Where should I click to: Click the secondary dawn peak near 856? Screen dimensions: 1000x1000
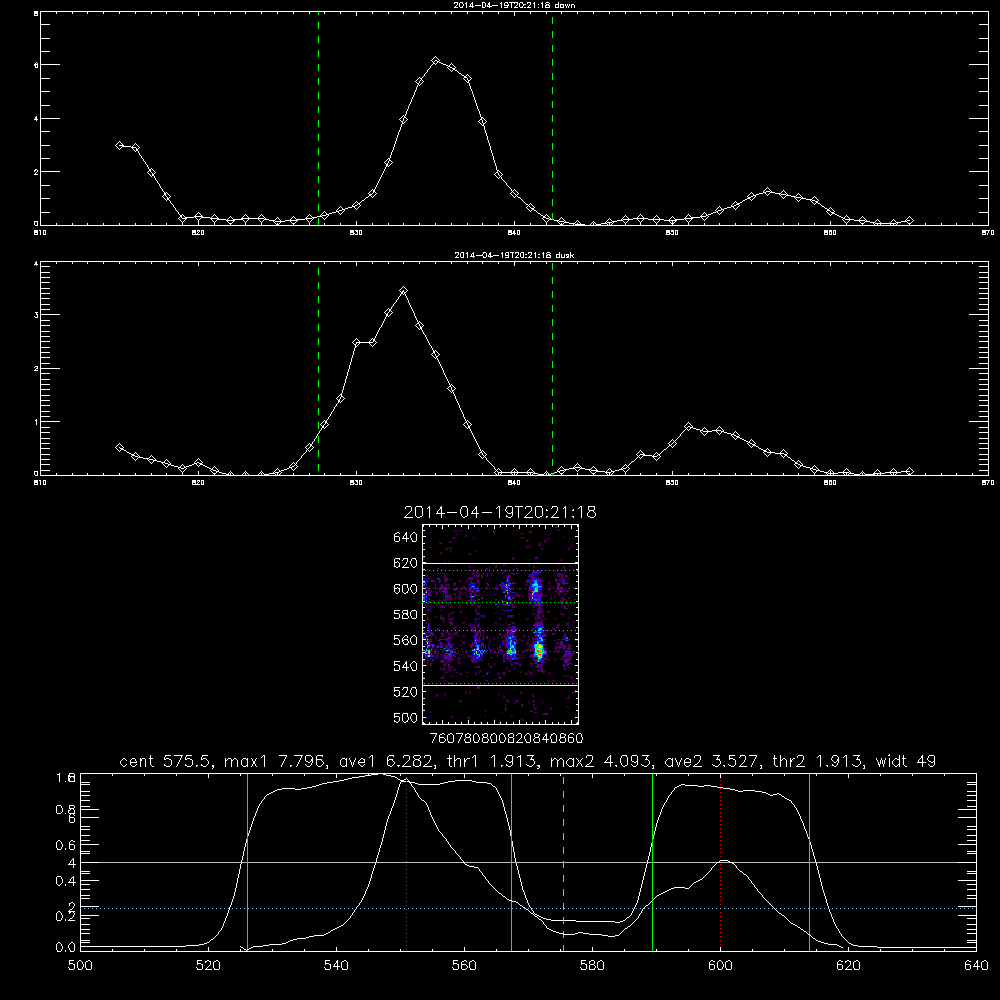[x=768, y=191]
